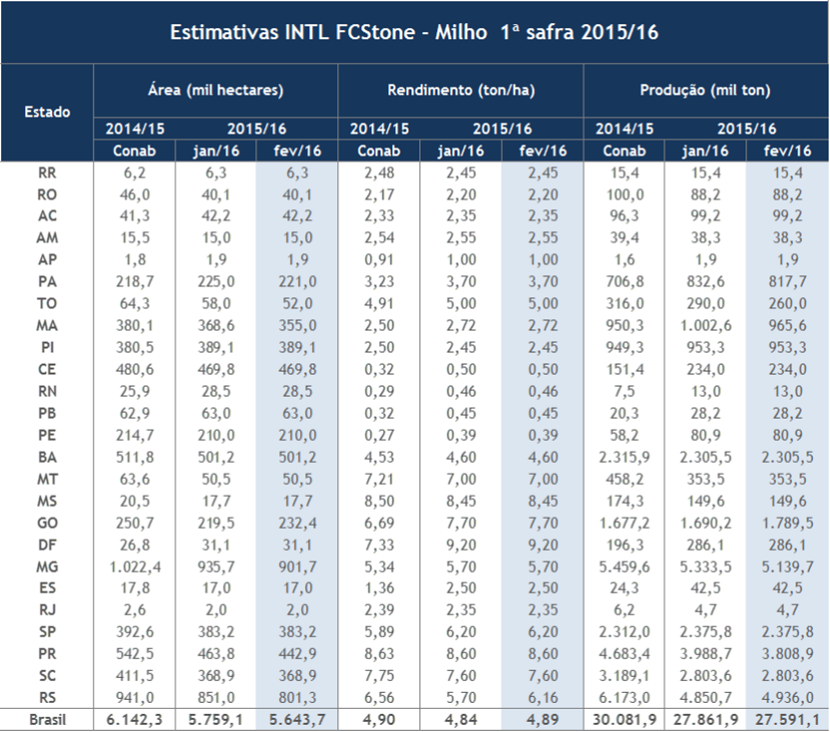Click the Brasil fev/16 production 27.591,1
The height and width of the screenshot is (732, 830).
tap(786, 719)
